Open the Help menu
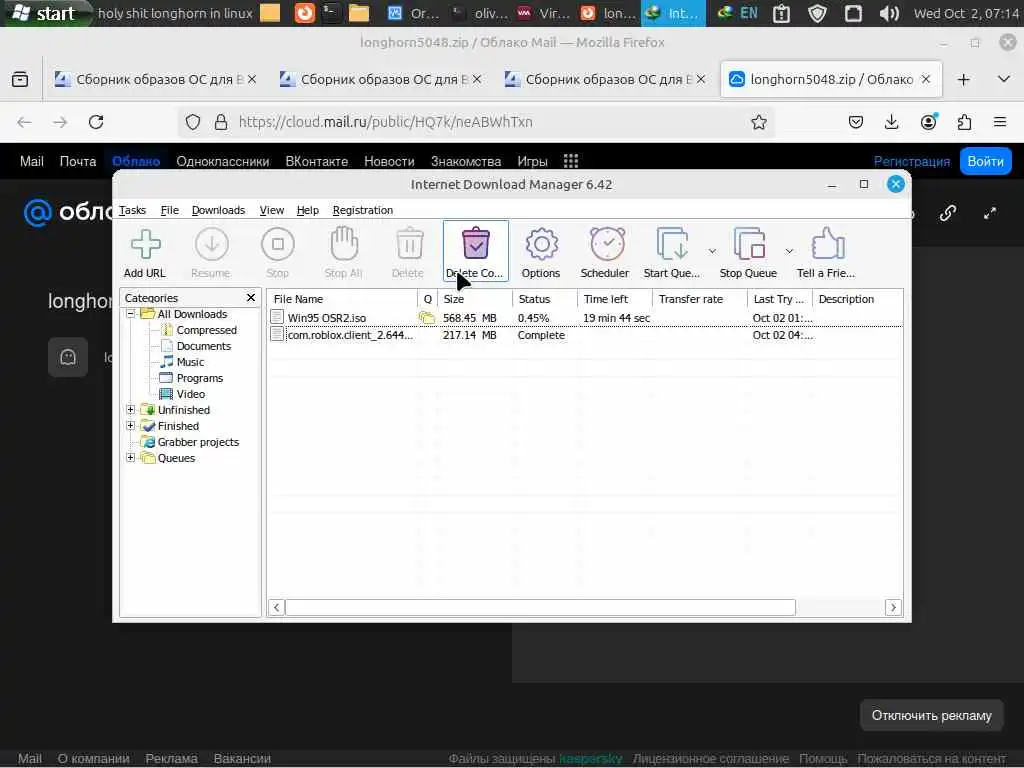1024x768 pixels. coord(308,210)
